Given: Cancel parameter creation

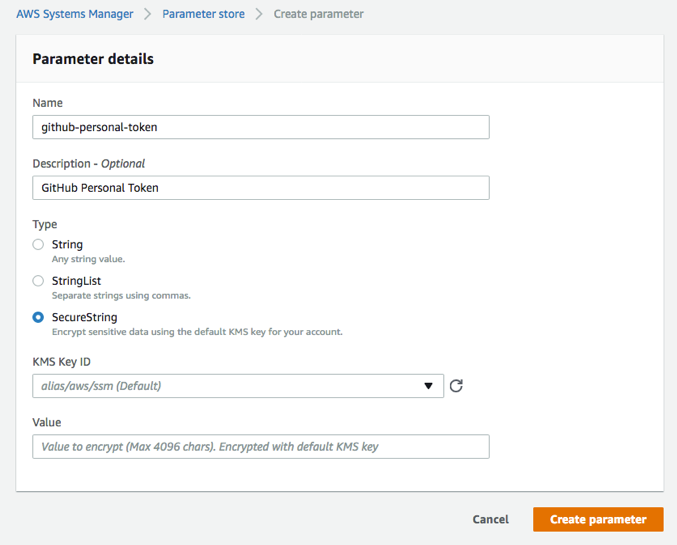Looking at the screenshot, I should 490,519.
